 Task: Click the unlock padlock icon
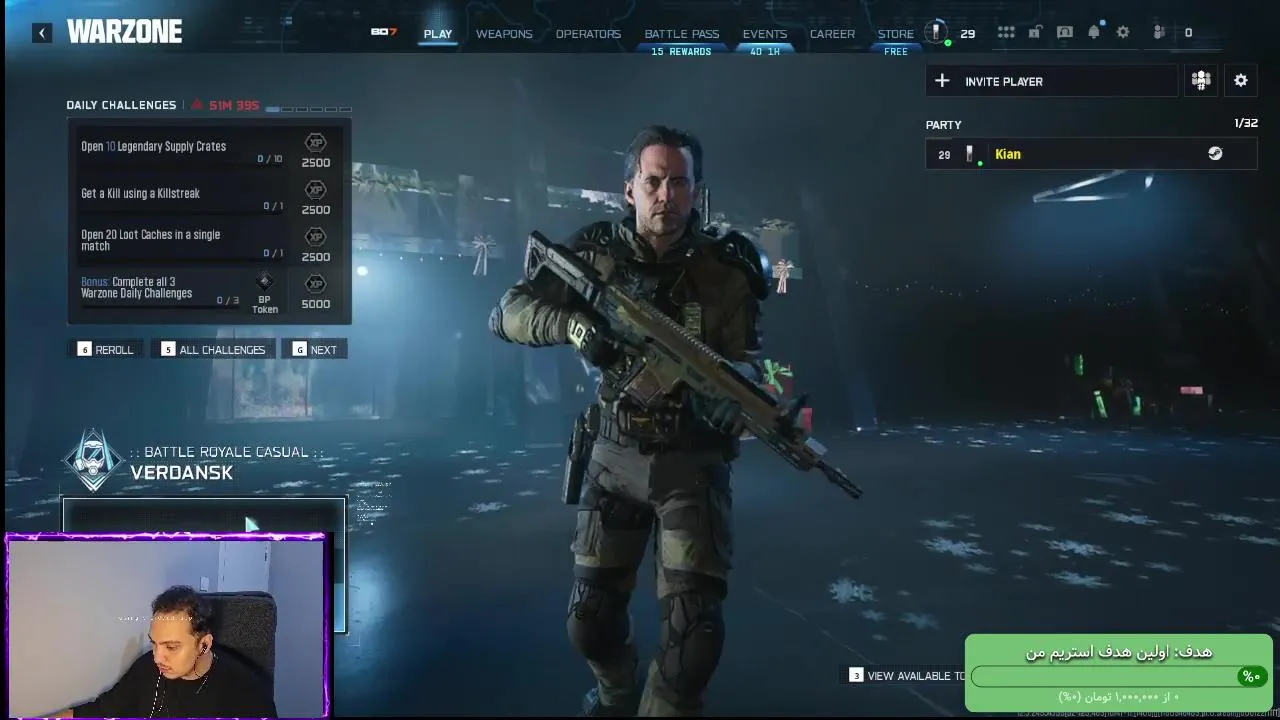tap(1035, 33)
